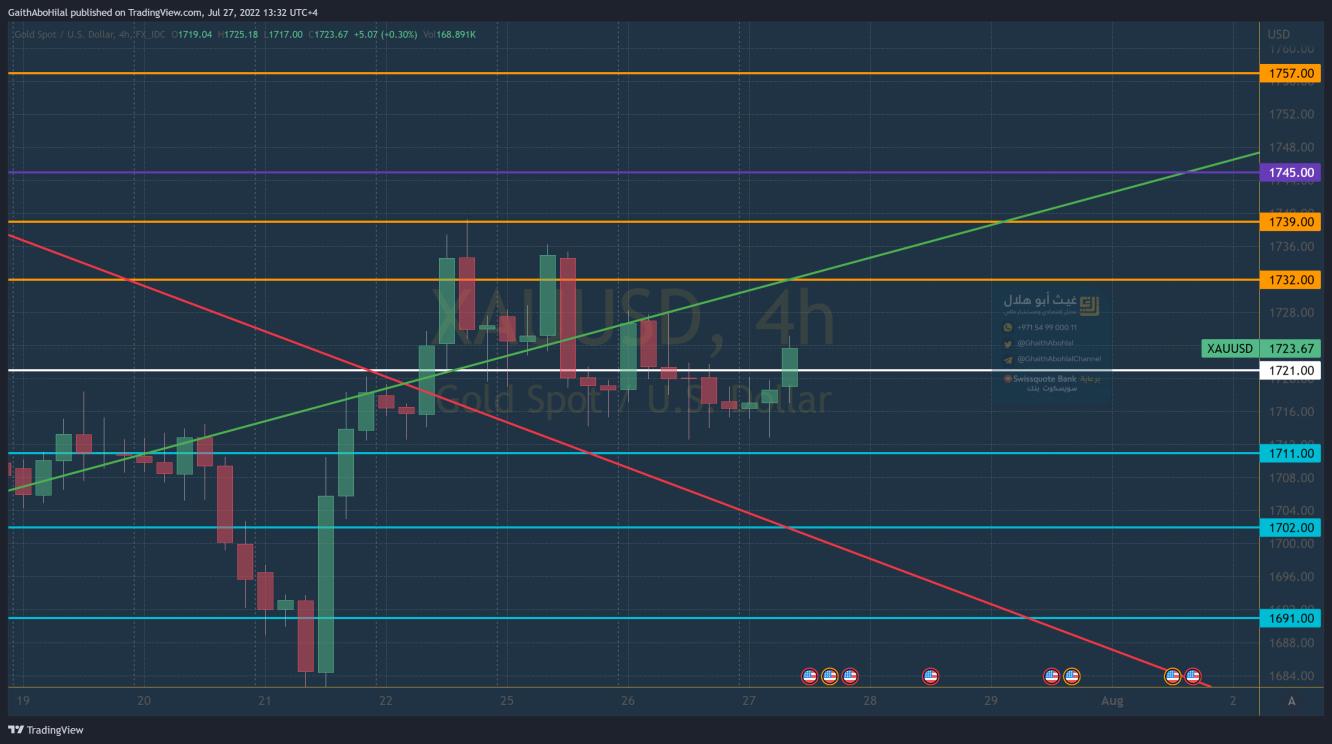Click the 1736.00 tick on the price axis
Image resolution: width=1332 pixels, height=744 pixels.
1290,246
